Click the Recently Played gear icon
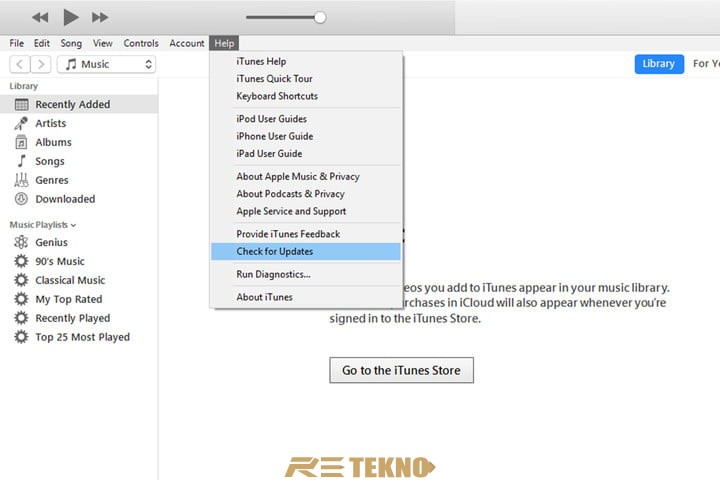This screenshot has height=480, width=720. (x=21, y=318)
